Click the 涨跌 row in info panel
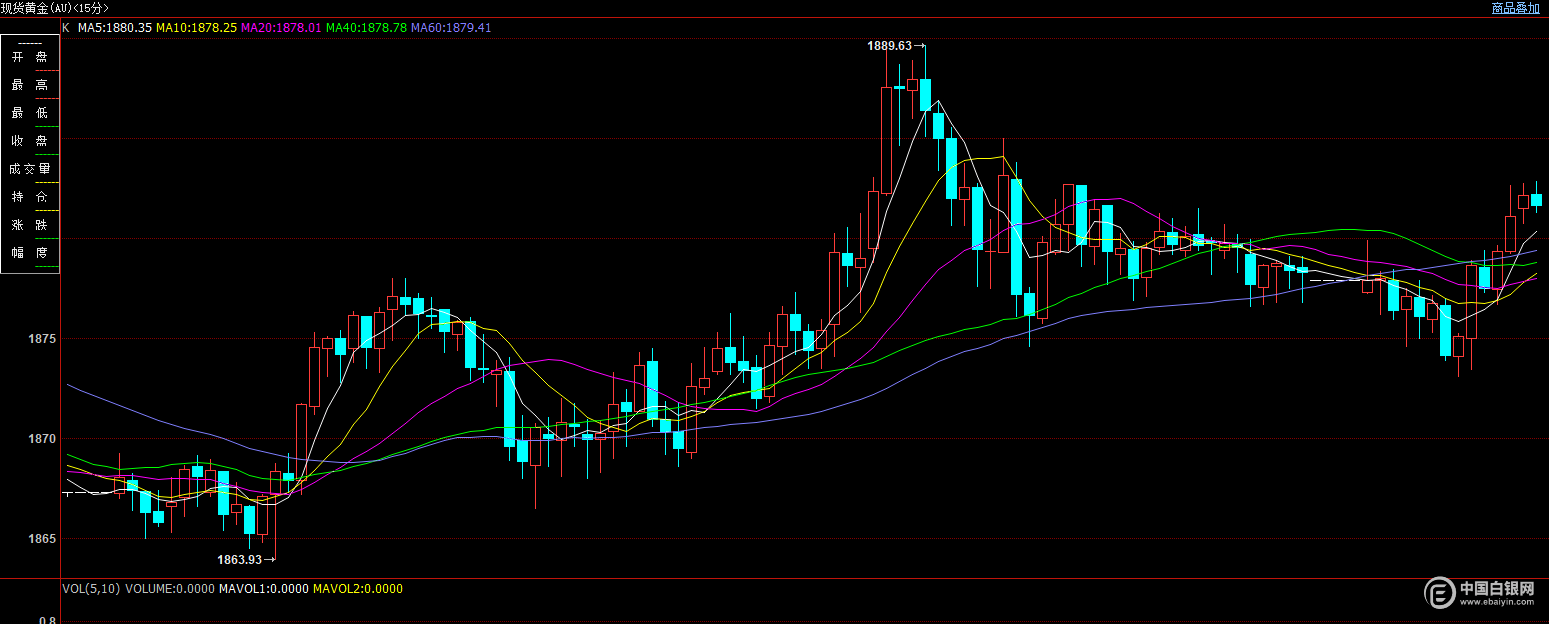This screenshot has height=624, width=1549. 30,225
